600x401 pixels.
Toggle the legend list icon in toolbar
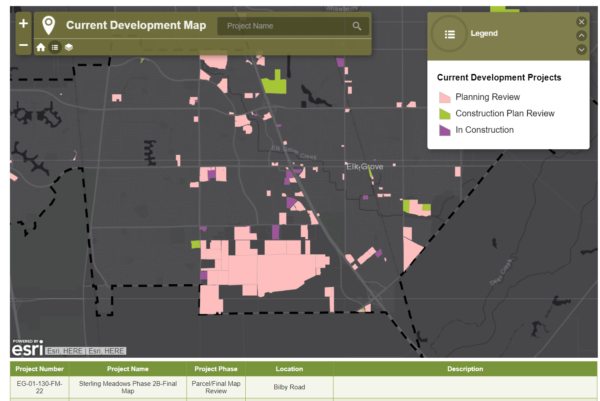[x=55, y=47]
